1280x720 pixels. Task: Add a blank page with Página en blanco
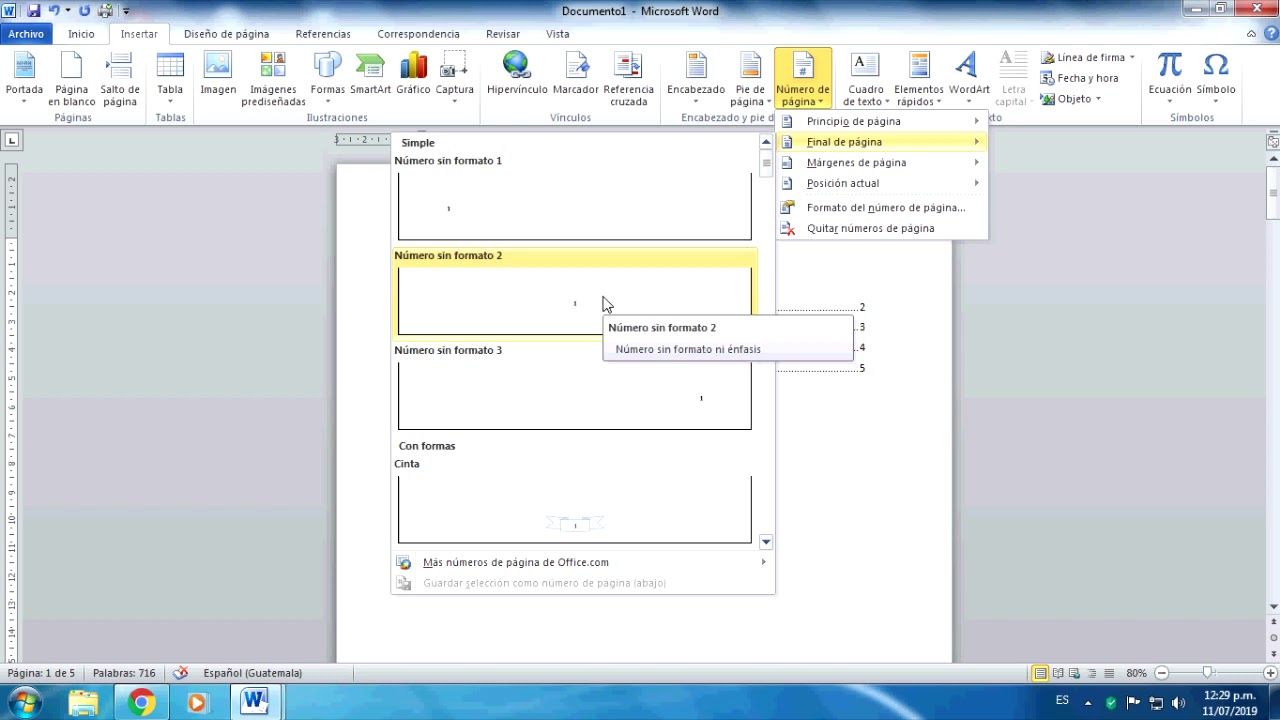tap(72, 79)
